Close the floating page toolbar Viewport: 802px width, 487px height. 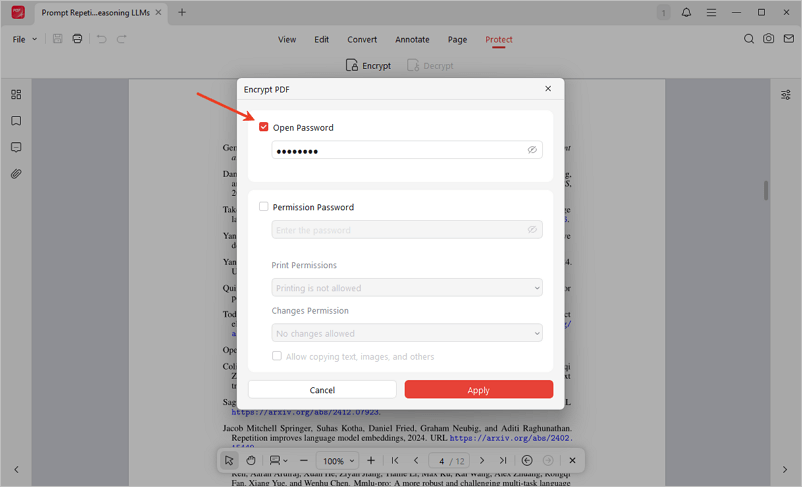click(572, 460)
